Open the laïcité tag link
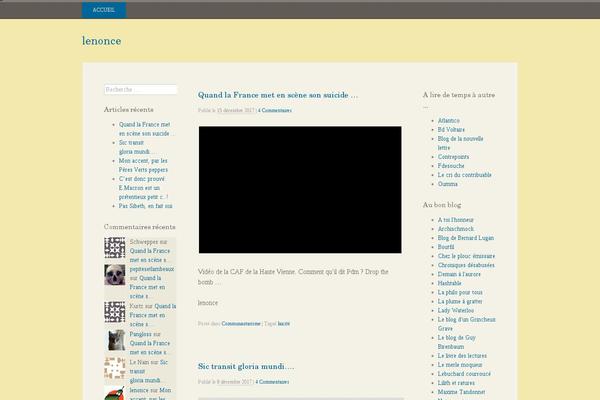The height and width of the screenshot is (400, 600). point(284,324)
